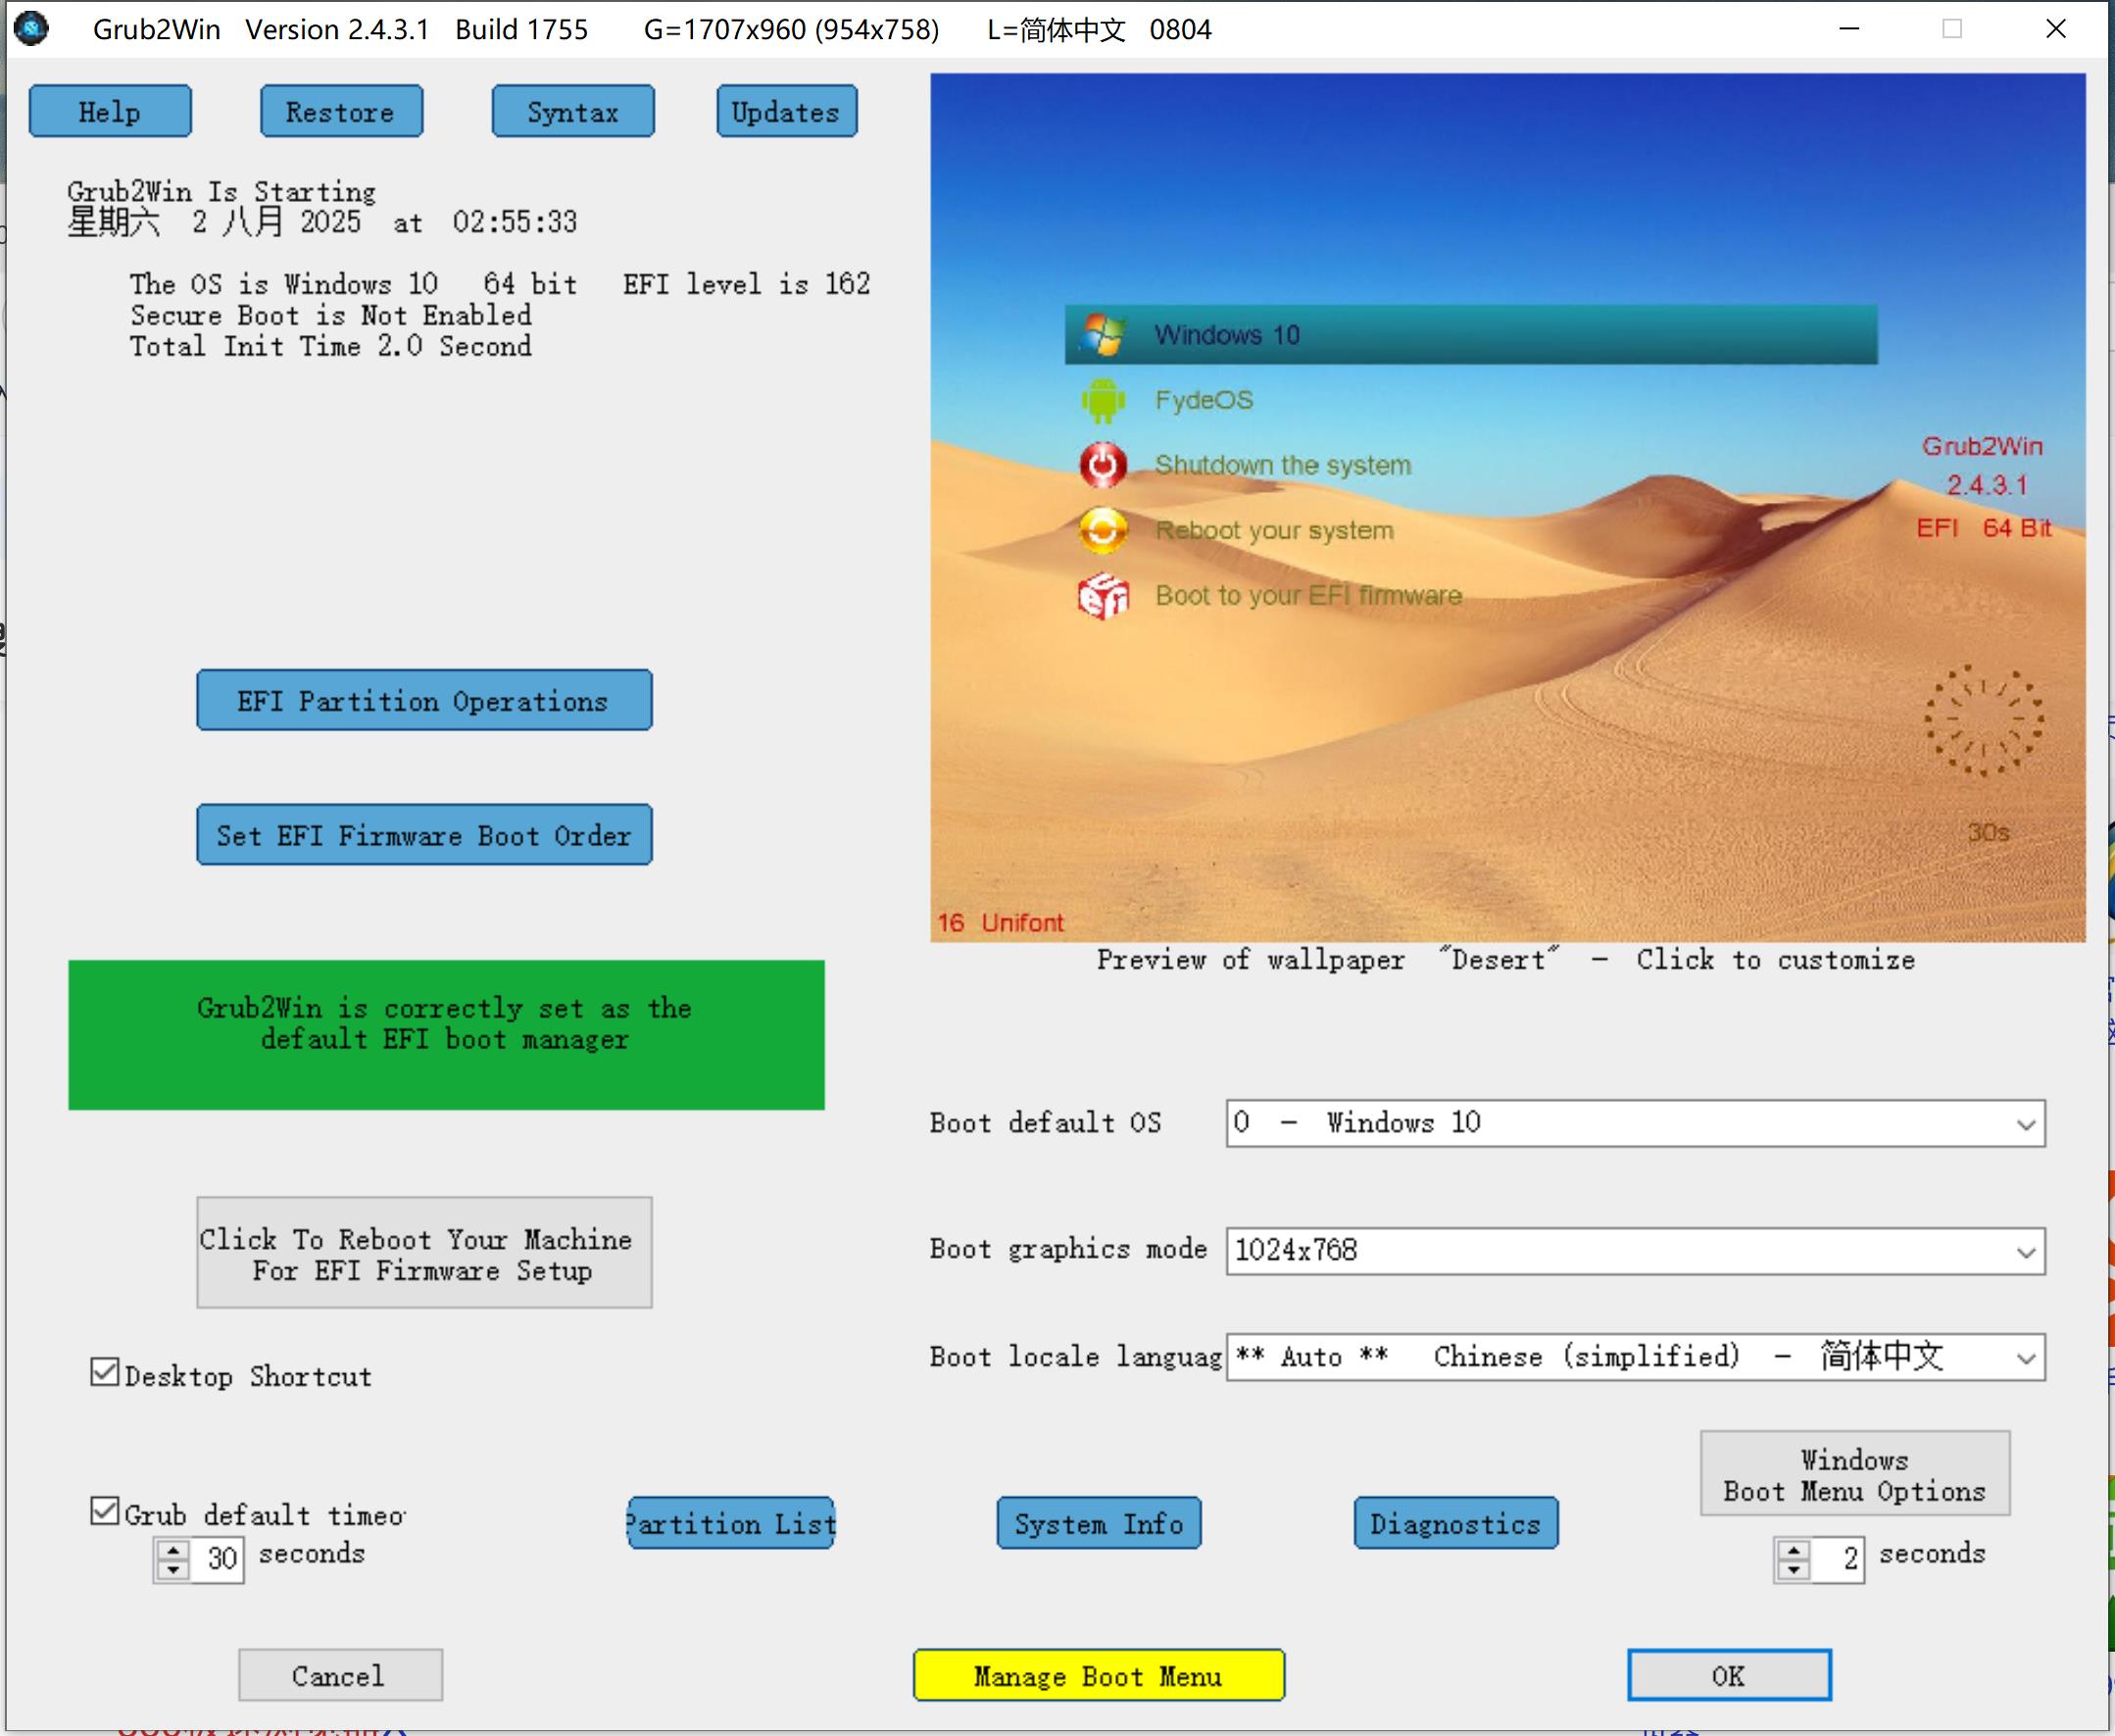Click the Windows boot seconds field showing 2

[x=1840, y=1558]
